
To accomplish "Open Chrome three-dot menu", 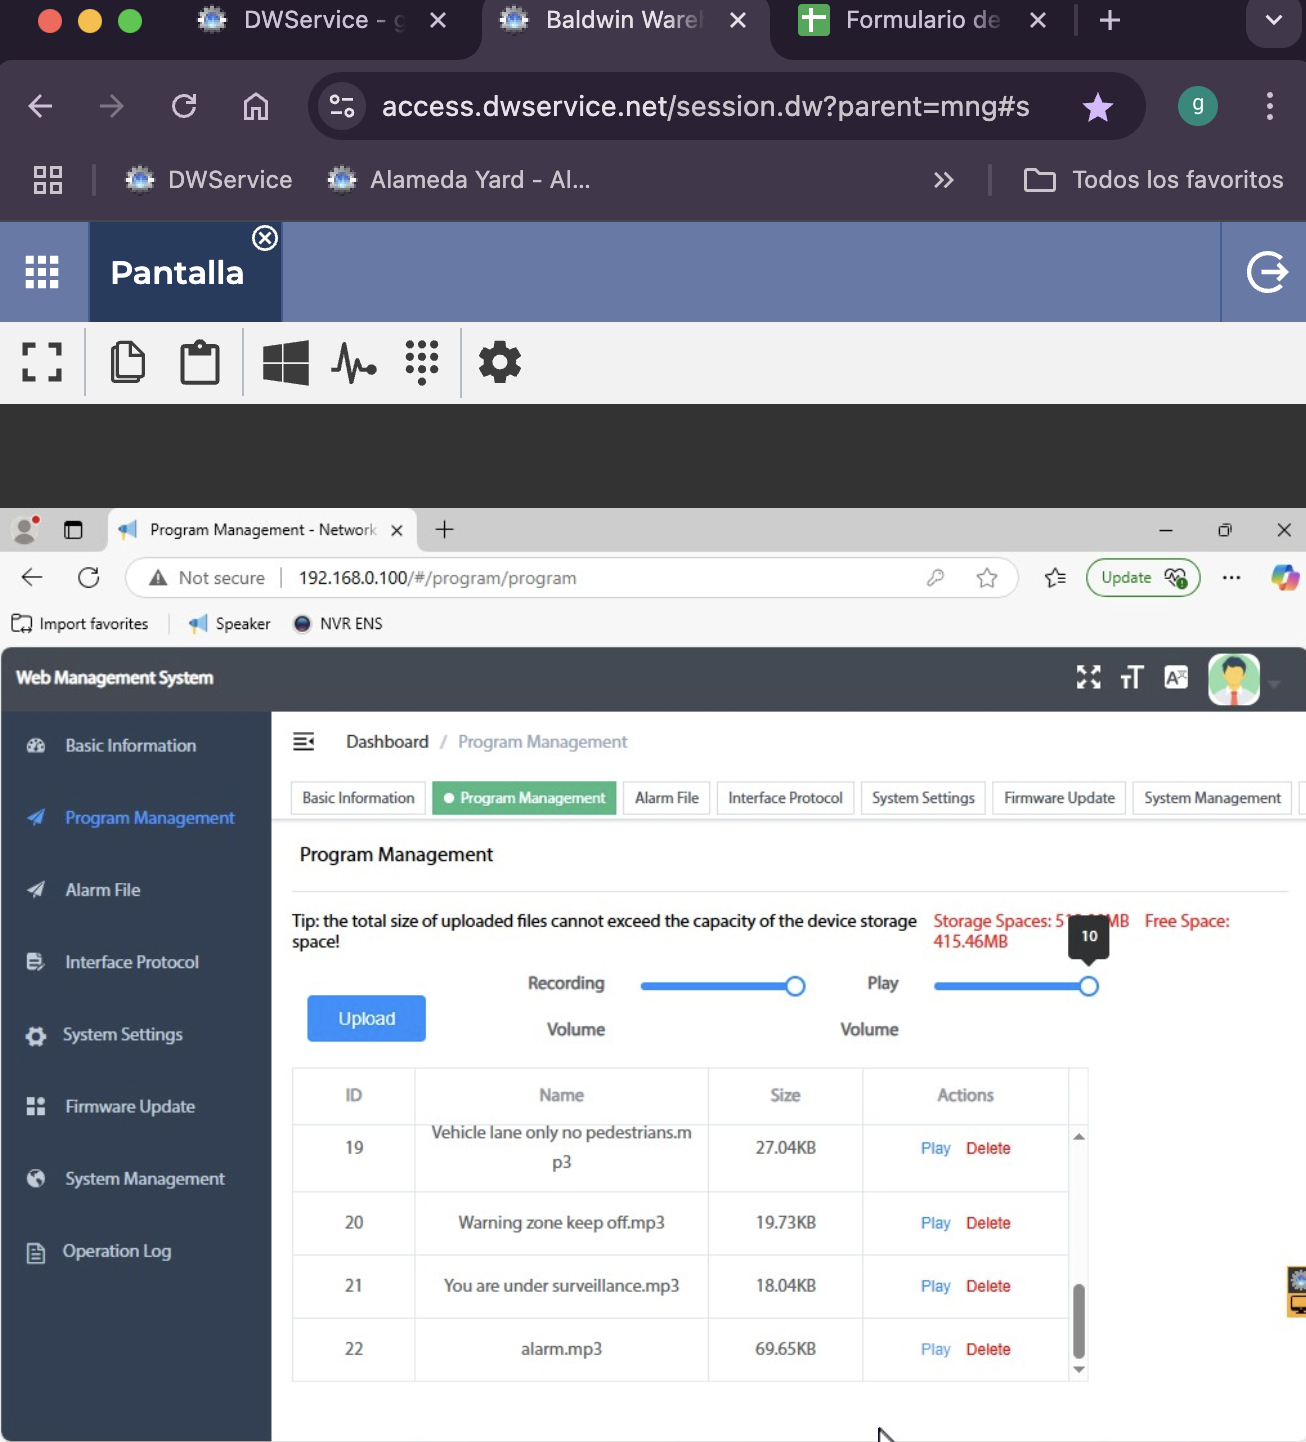I will coord(1270,106).
